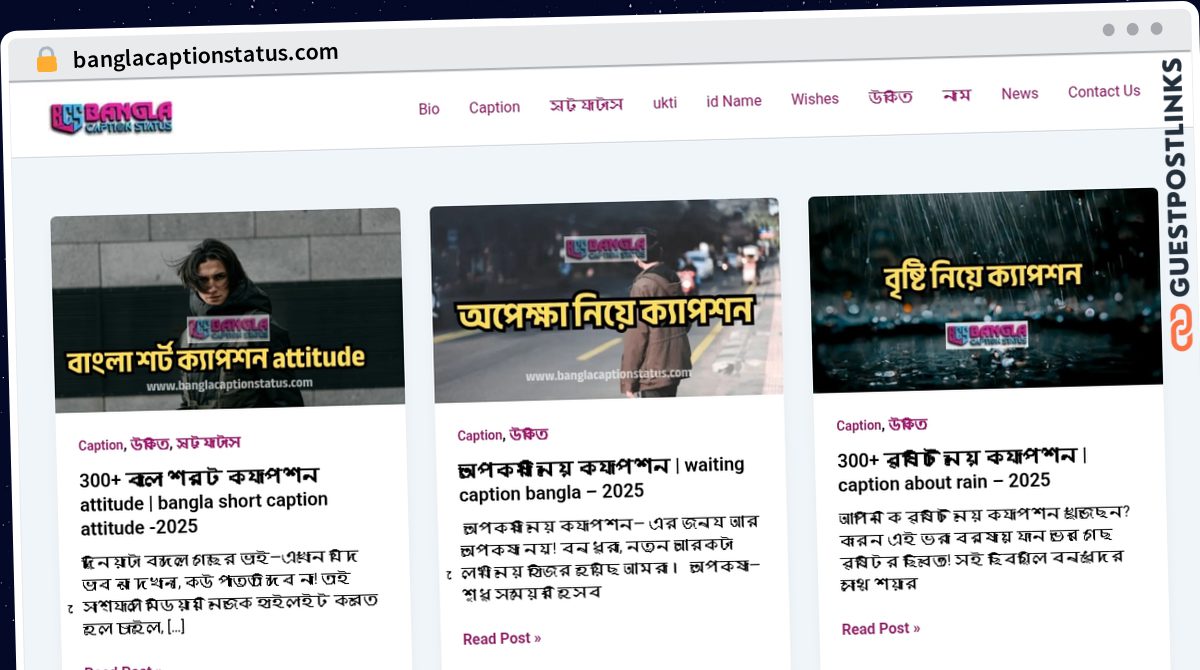Open the waiting caption post thumbnail
Screen dimensions: 1200x670
[606, 300]
